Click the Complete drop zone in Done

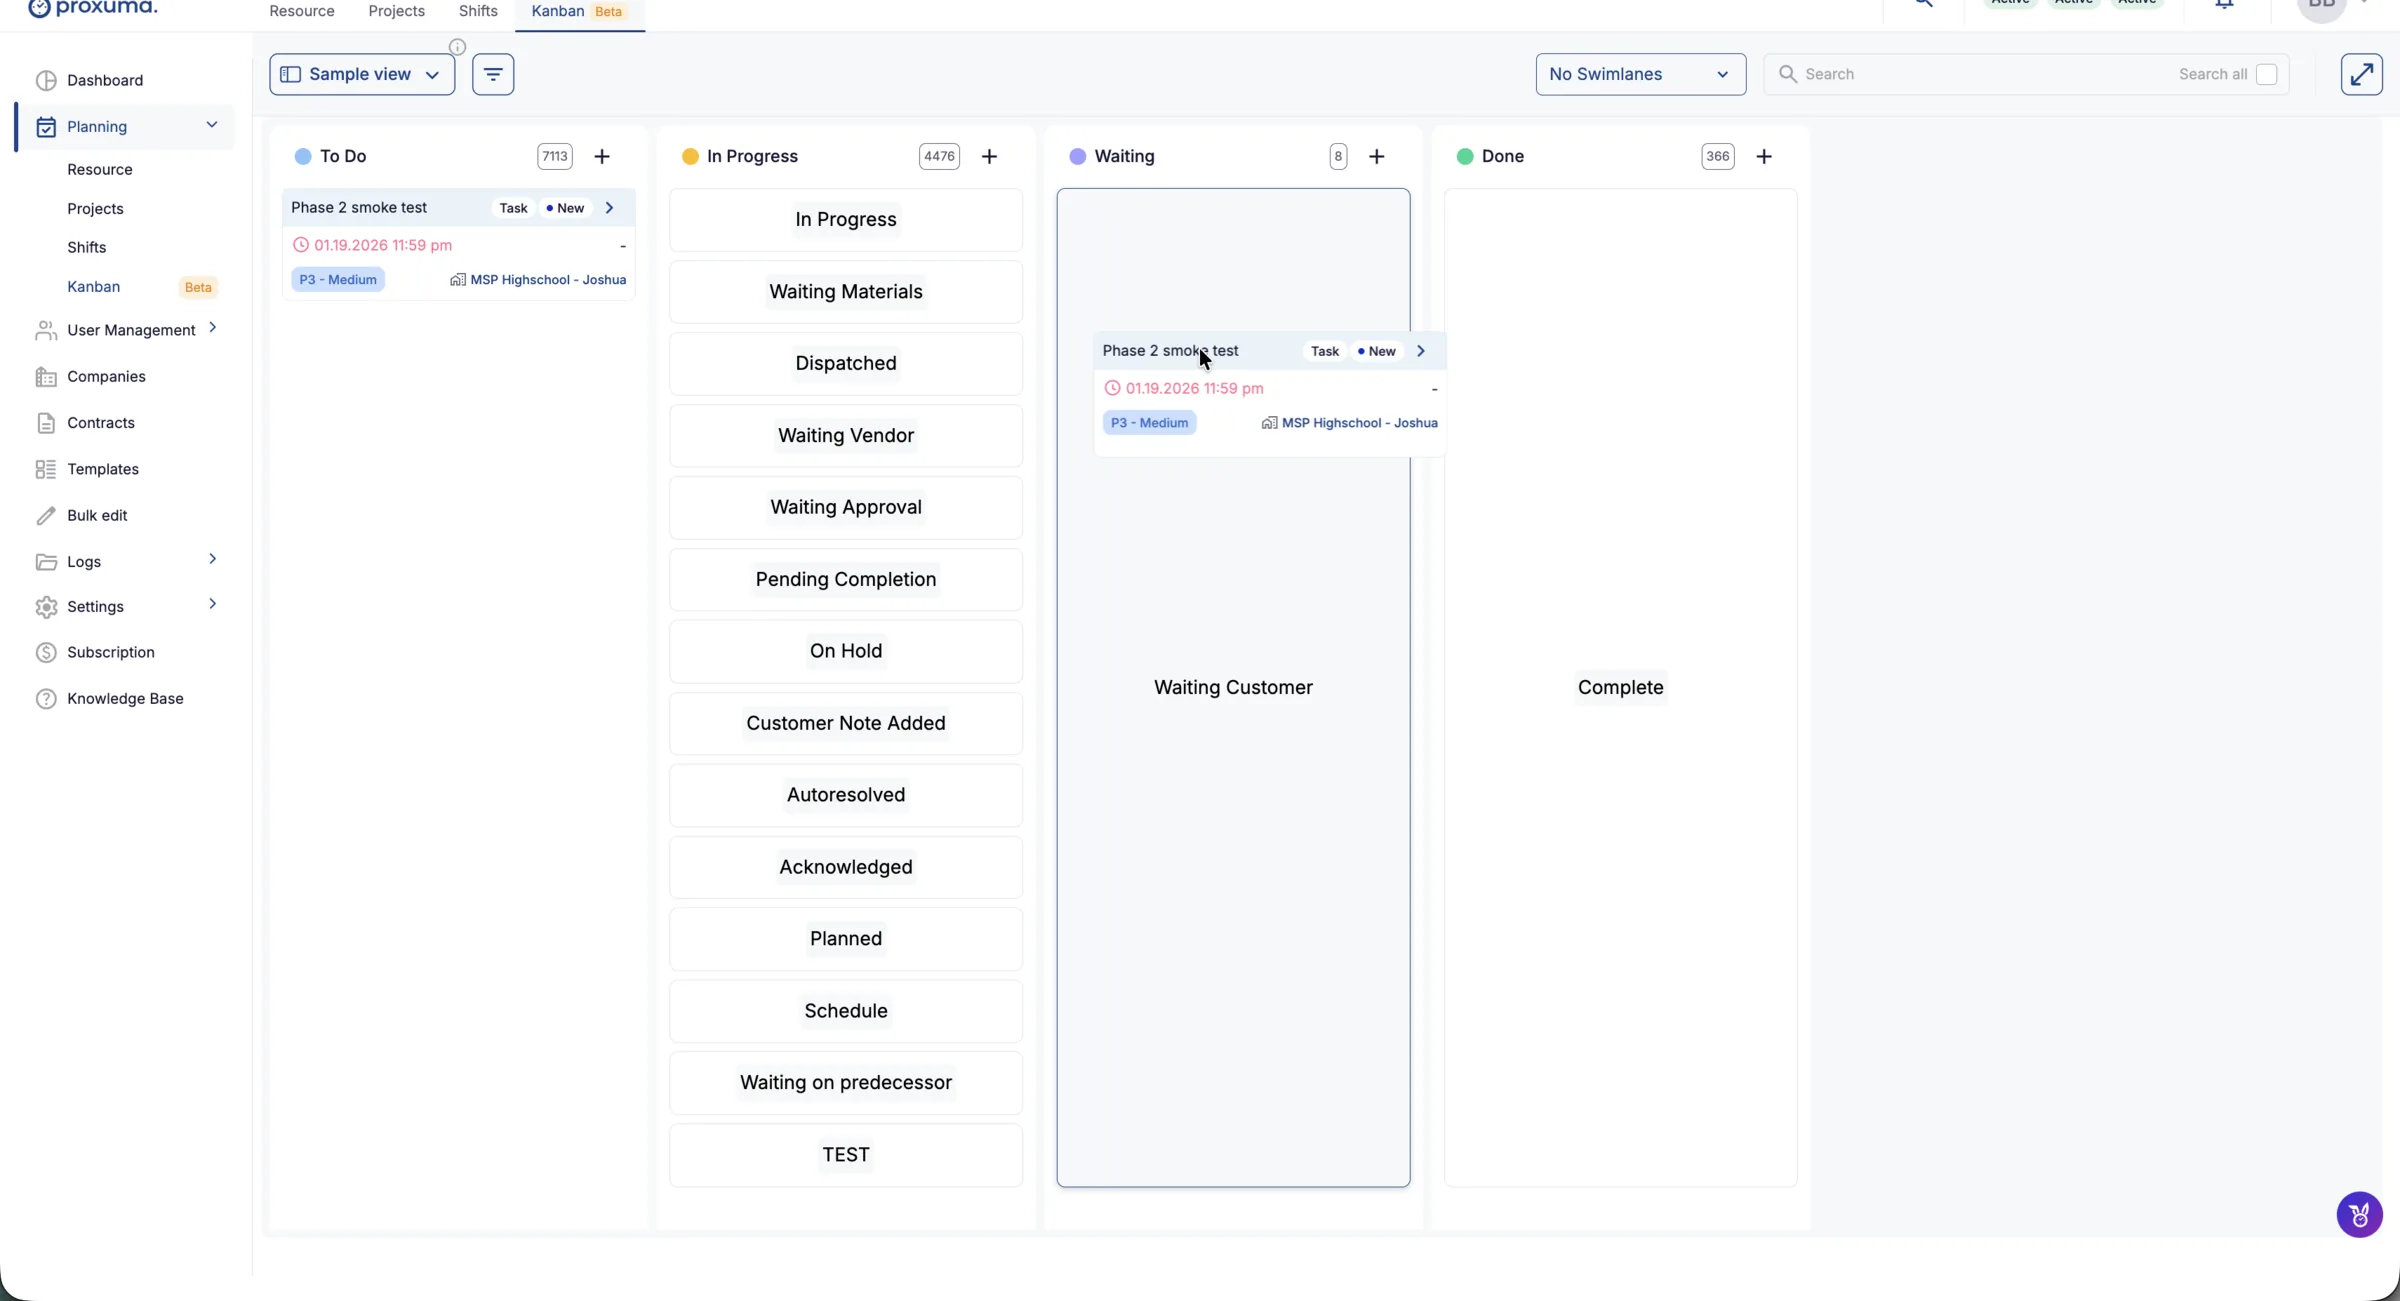click(1620, 688)
